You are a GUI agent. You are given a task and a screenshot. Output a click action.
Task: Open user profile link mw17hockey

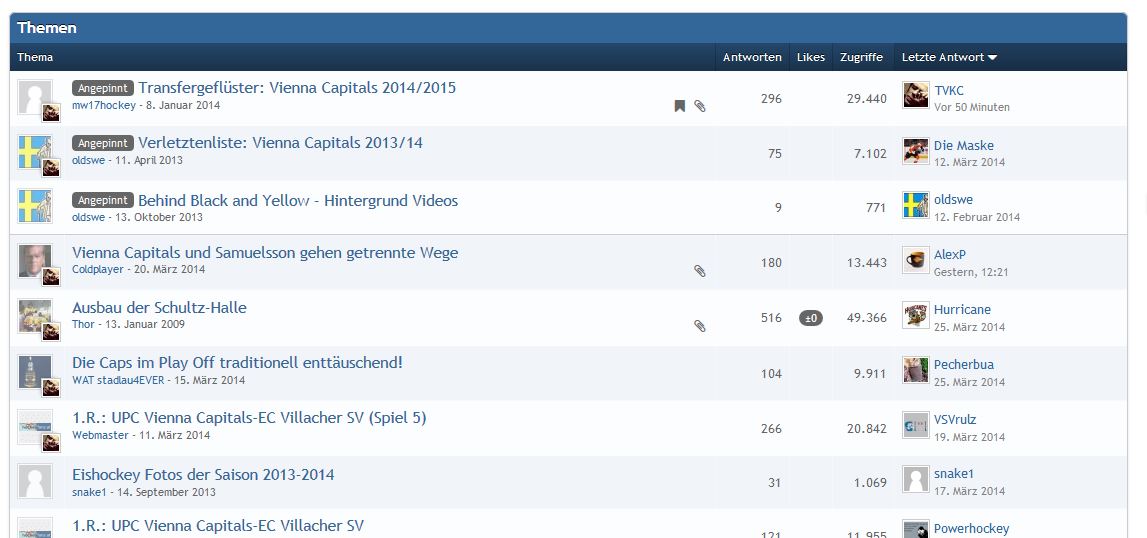coord(103,106)
